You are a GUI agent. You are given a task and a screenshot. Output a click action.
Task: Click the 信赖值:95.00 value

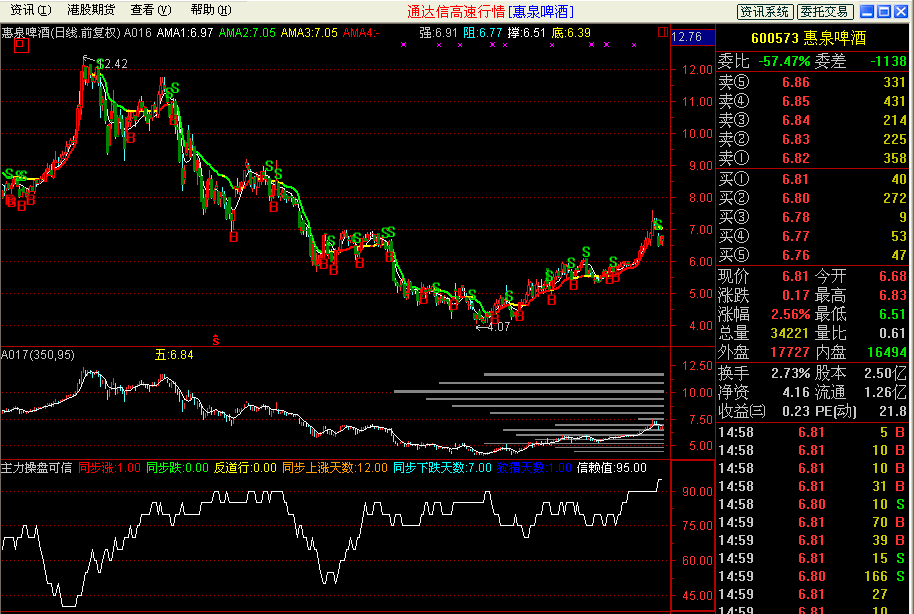point(611,468)
